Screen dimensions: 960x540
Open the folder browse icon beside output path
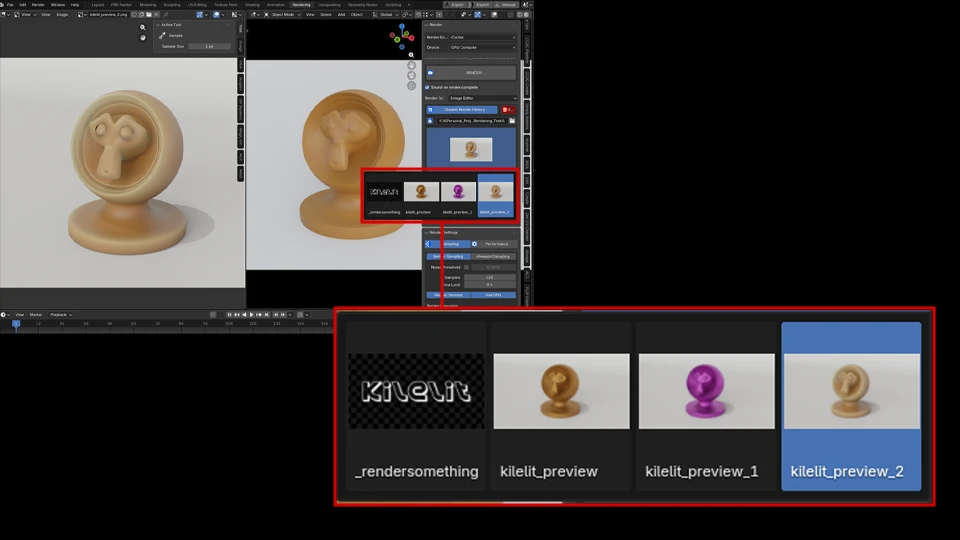512,121
